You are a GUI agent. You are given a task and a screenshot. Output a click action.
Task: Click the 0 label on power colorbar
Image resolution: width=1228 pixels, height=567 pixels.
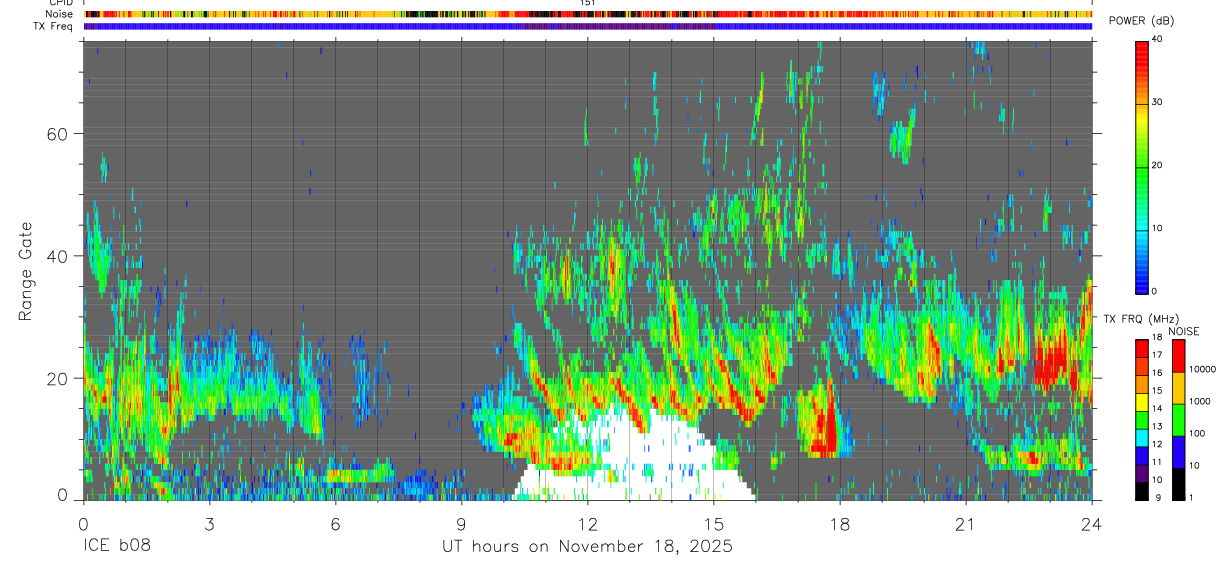pyautogui.click(x=1153, y=291)
